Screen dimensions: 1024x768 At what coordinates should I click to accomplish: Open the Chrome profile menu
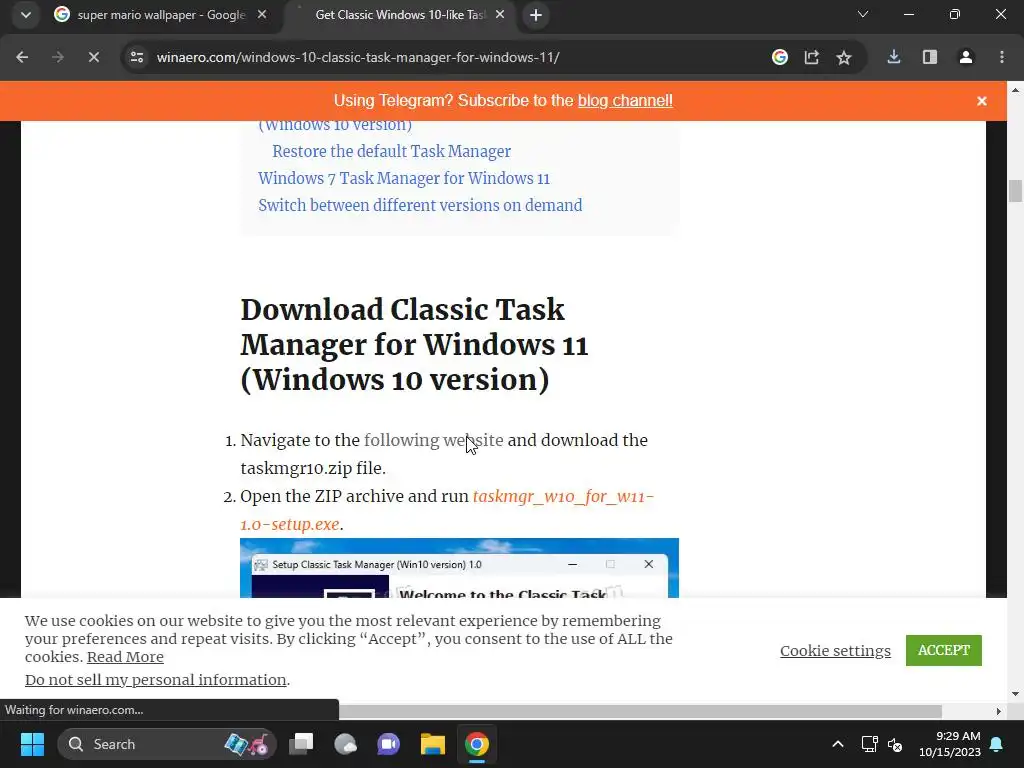[x=966, y=57]
